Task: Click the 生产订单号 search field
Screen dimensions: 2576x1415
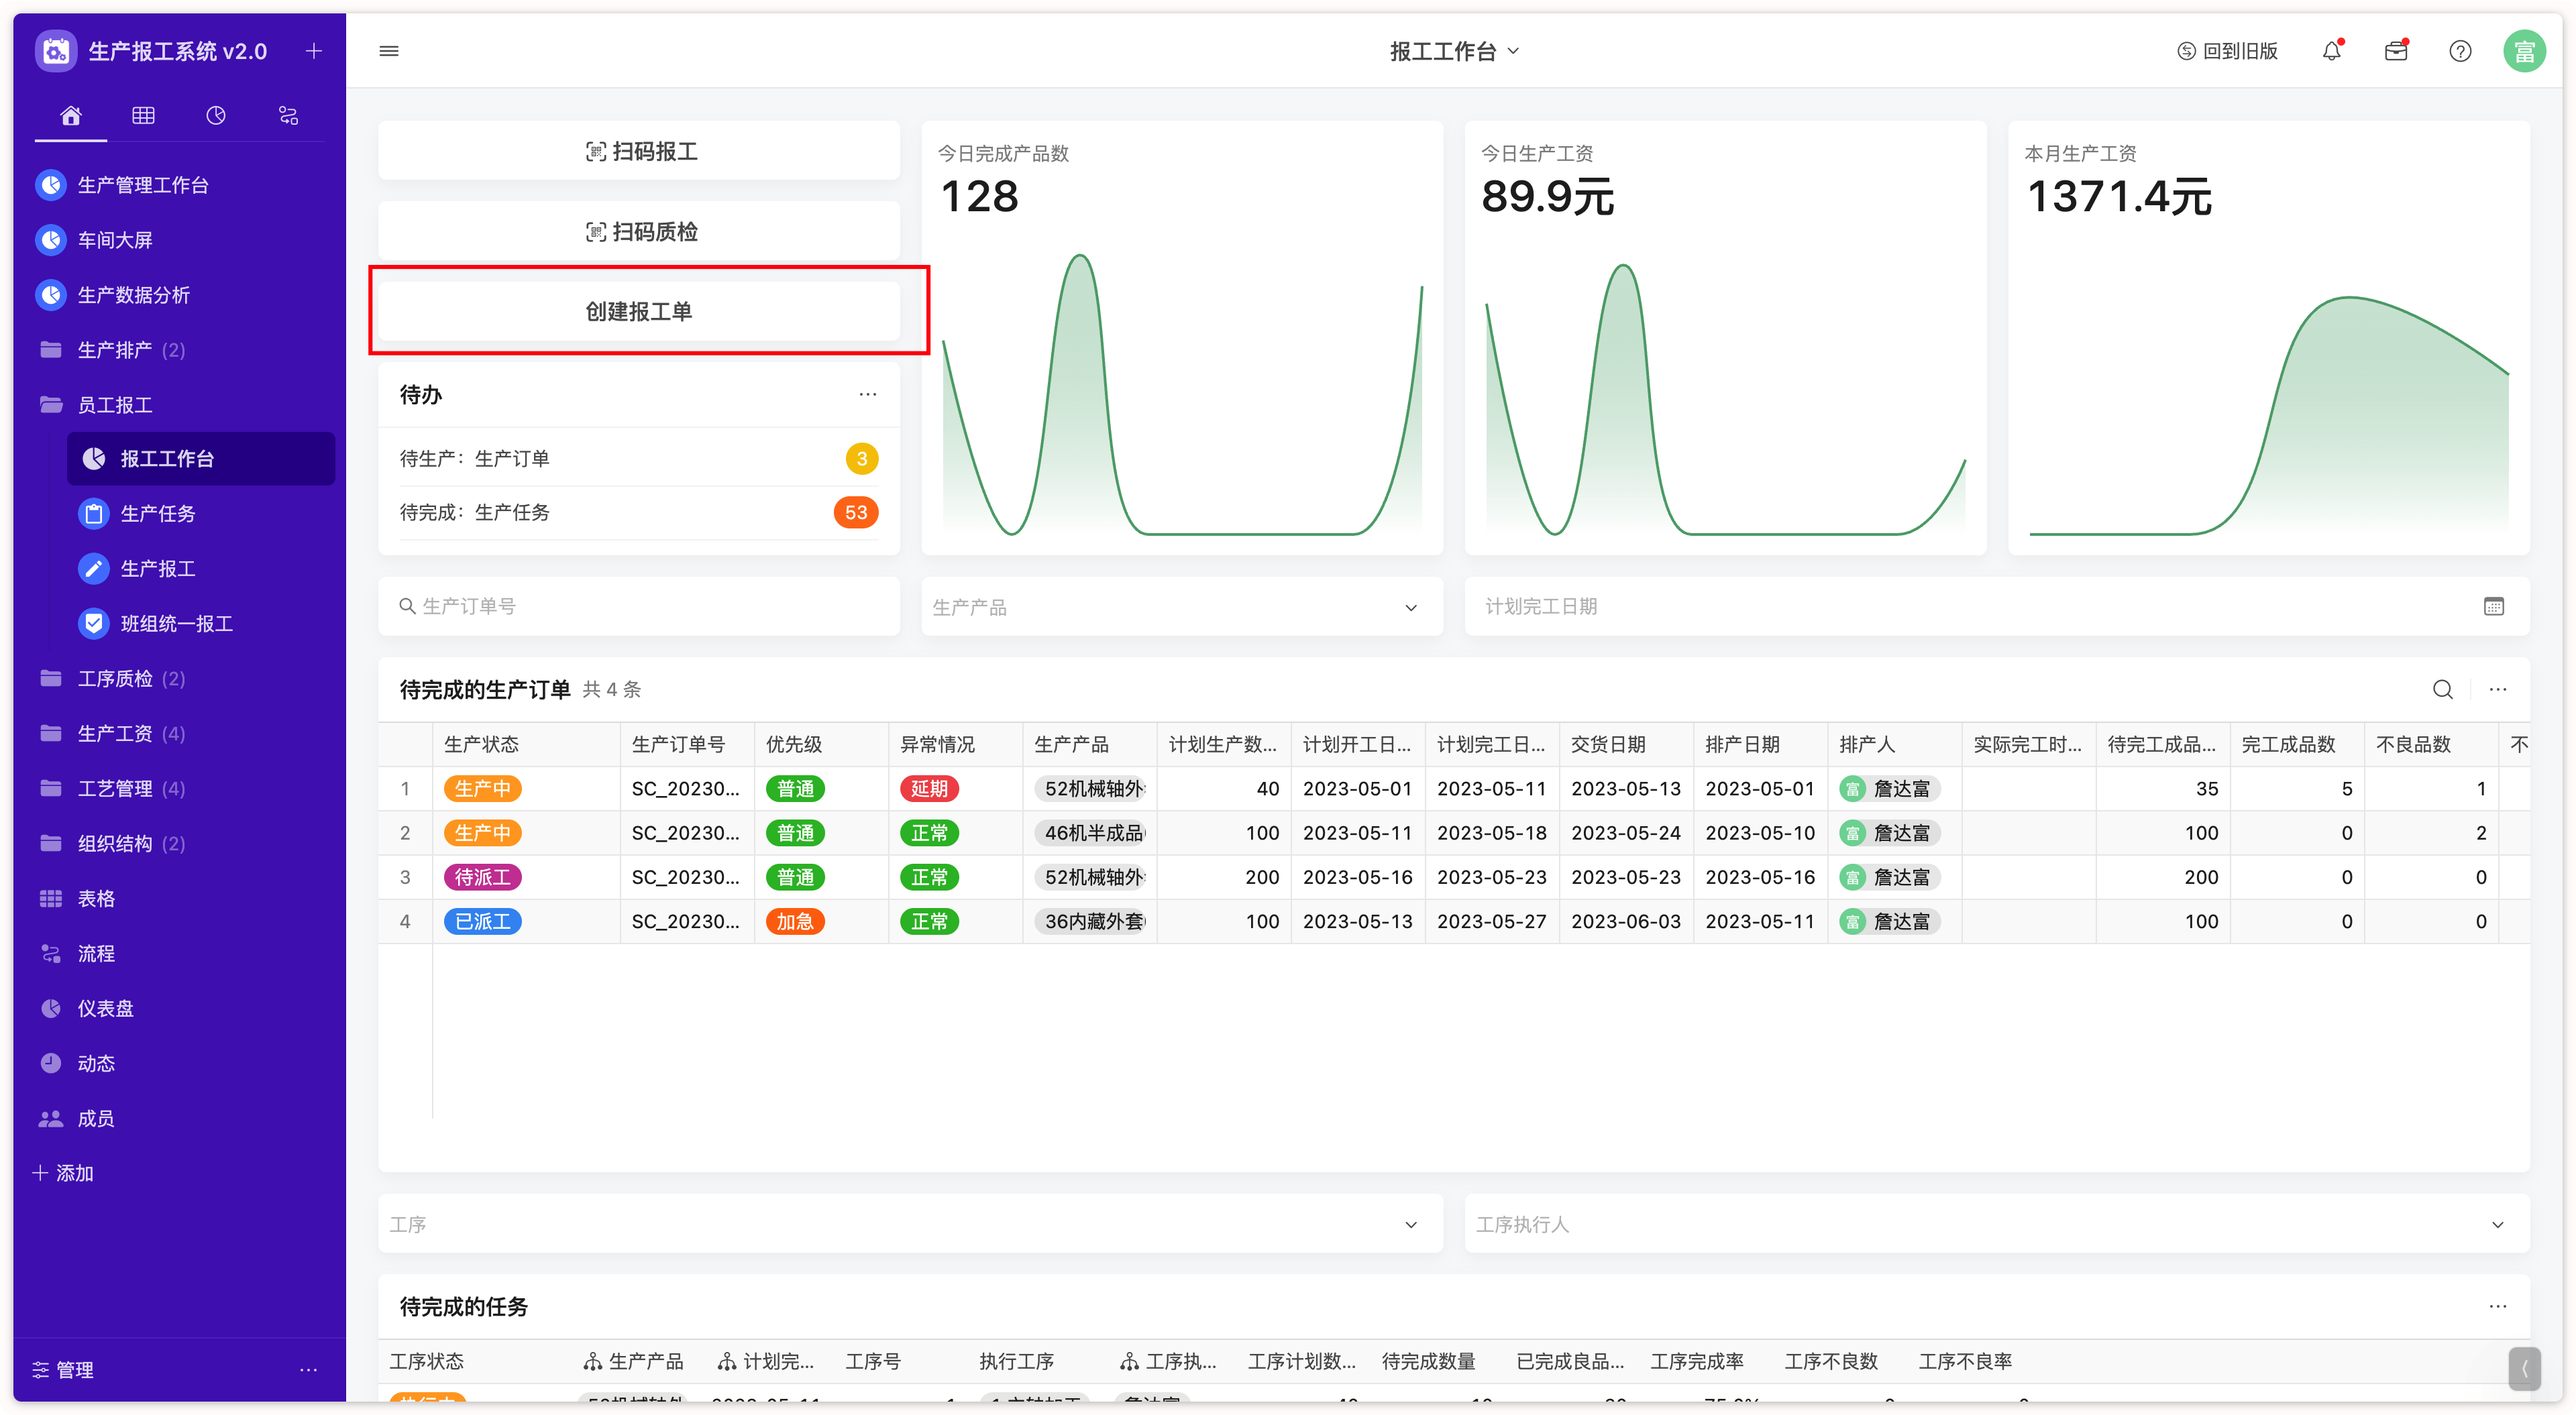Action: (639, 607)
